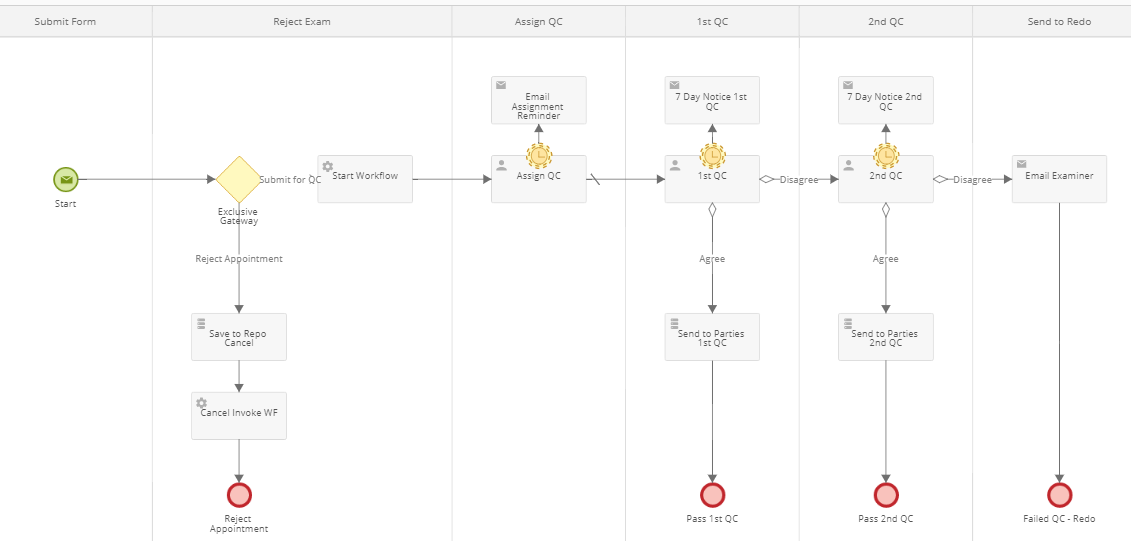Image resolution: width=1131 pixels, height=541 pixels.
Task: Select the Save to Repo Cancel task
Action: (x=239, y=337)
